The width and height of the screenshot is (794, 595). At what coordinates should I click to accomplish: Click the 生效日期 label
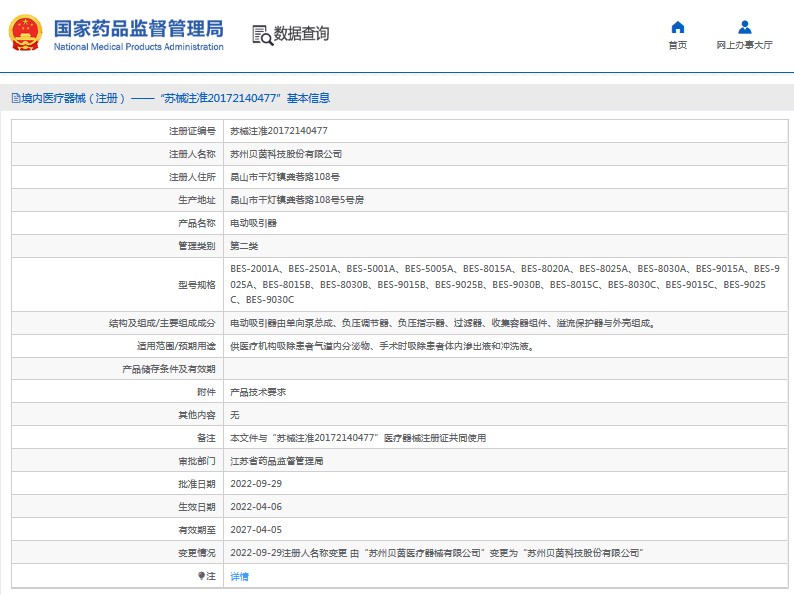tap(197, 507)
